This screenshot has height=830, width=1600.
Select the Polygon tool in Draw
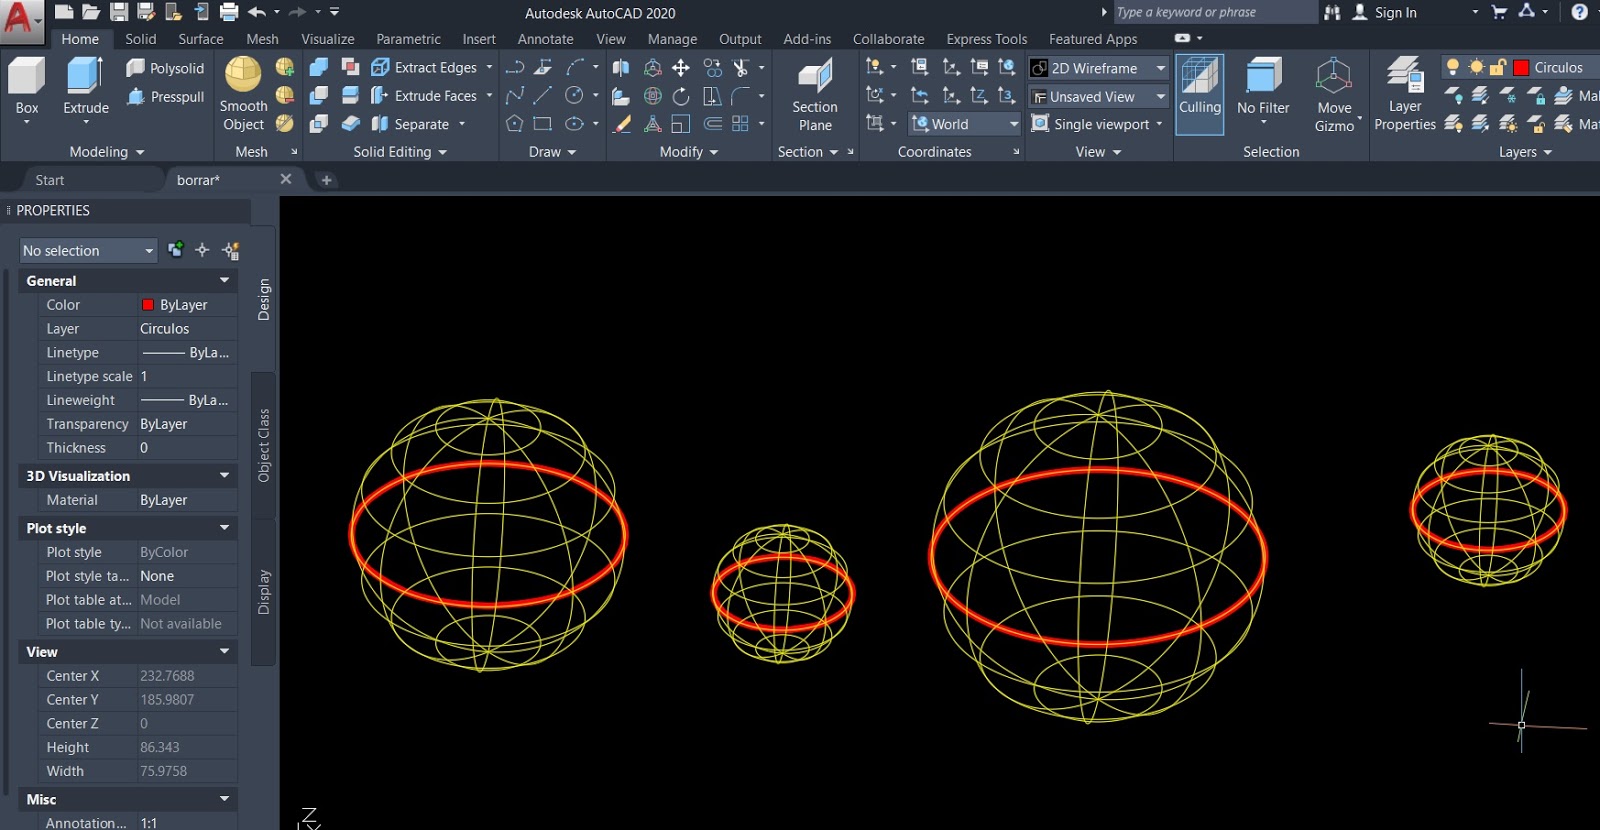514,124
